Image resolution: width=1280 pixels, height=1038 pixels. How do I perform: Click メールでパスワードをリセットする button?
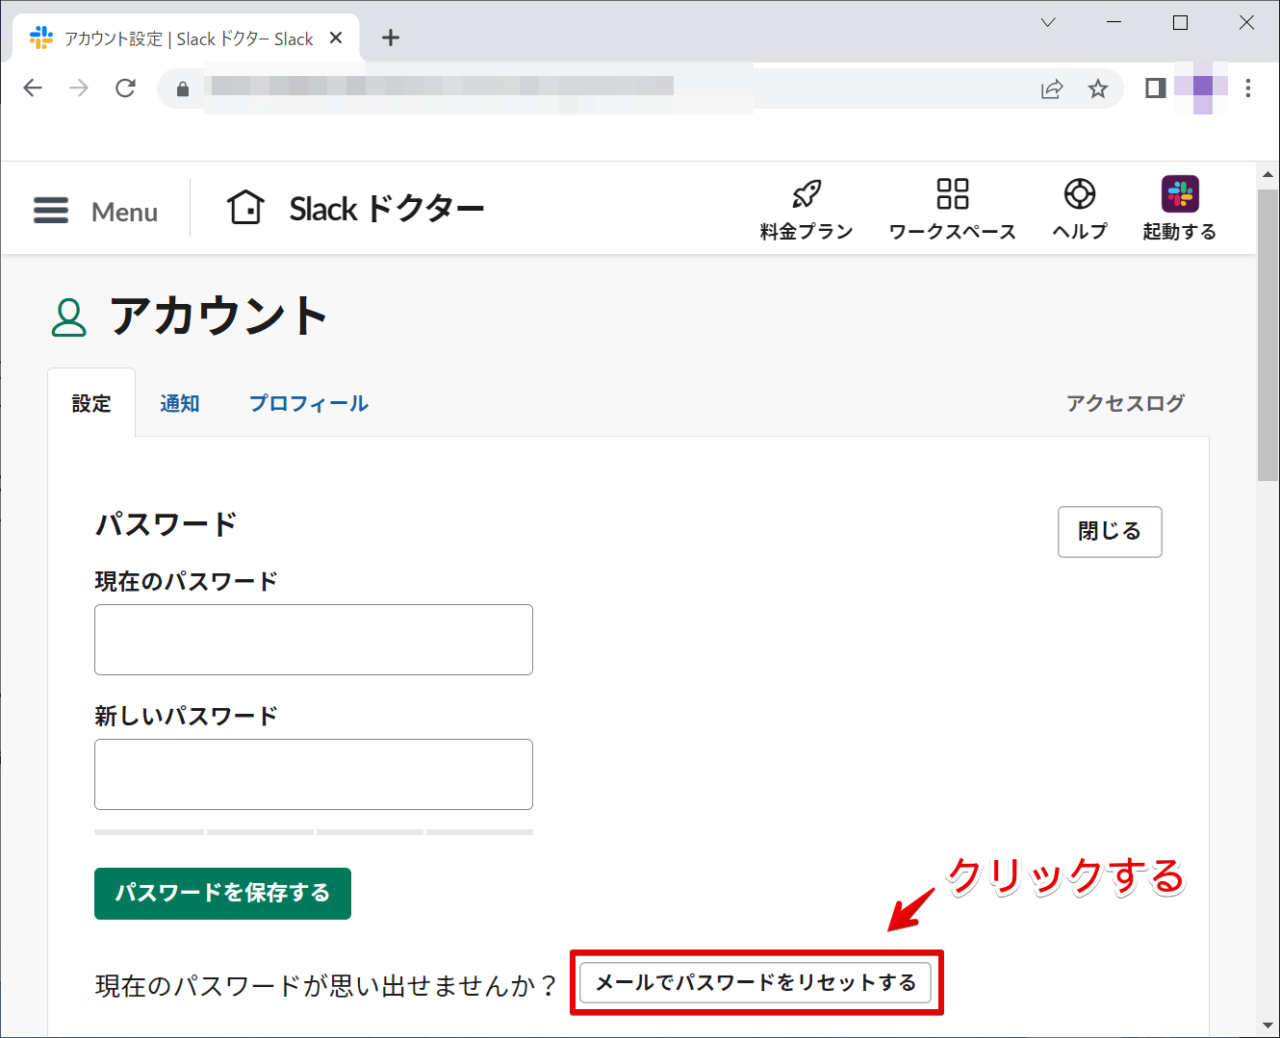click(755, 983)
